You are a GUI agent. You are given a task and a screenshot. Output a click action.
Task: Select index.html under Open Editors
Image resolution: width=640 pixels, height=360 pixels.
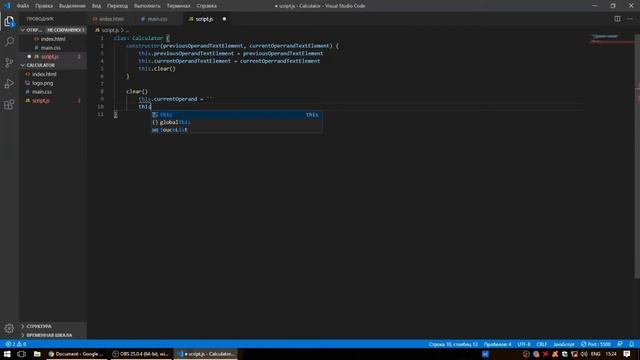53,39
